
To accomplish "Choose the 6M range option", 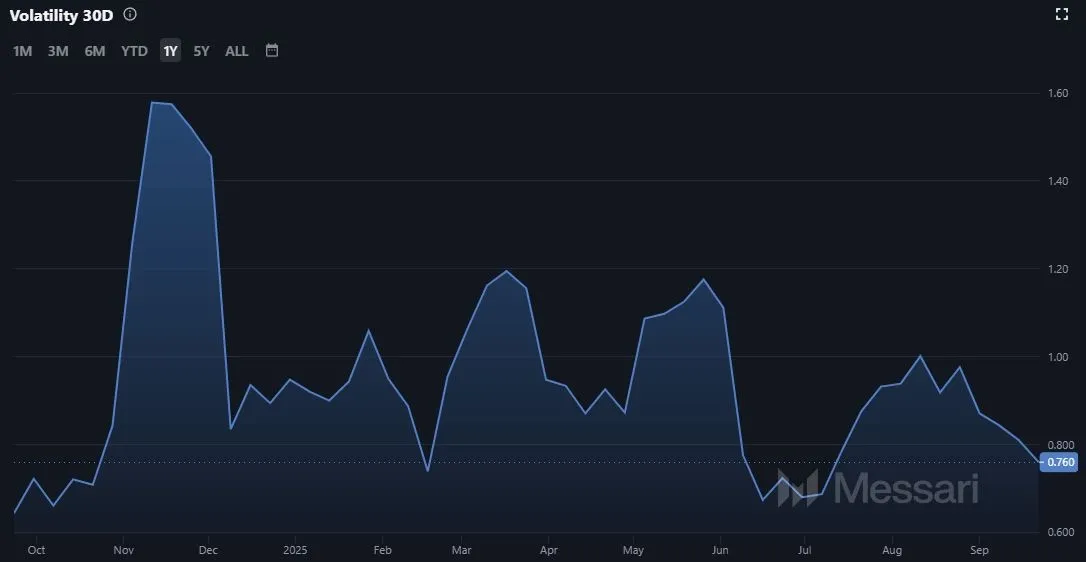I will [95, 51].
